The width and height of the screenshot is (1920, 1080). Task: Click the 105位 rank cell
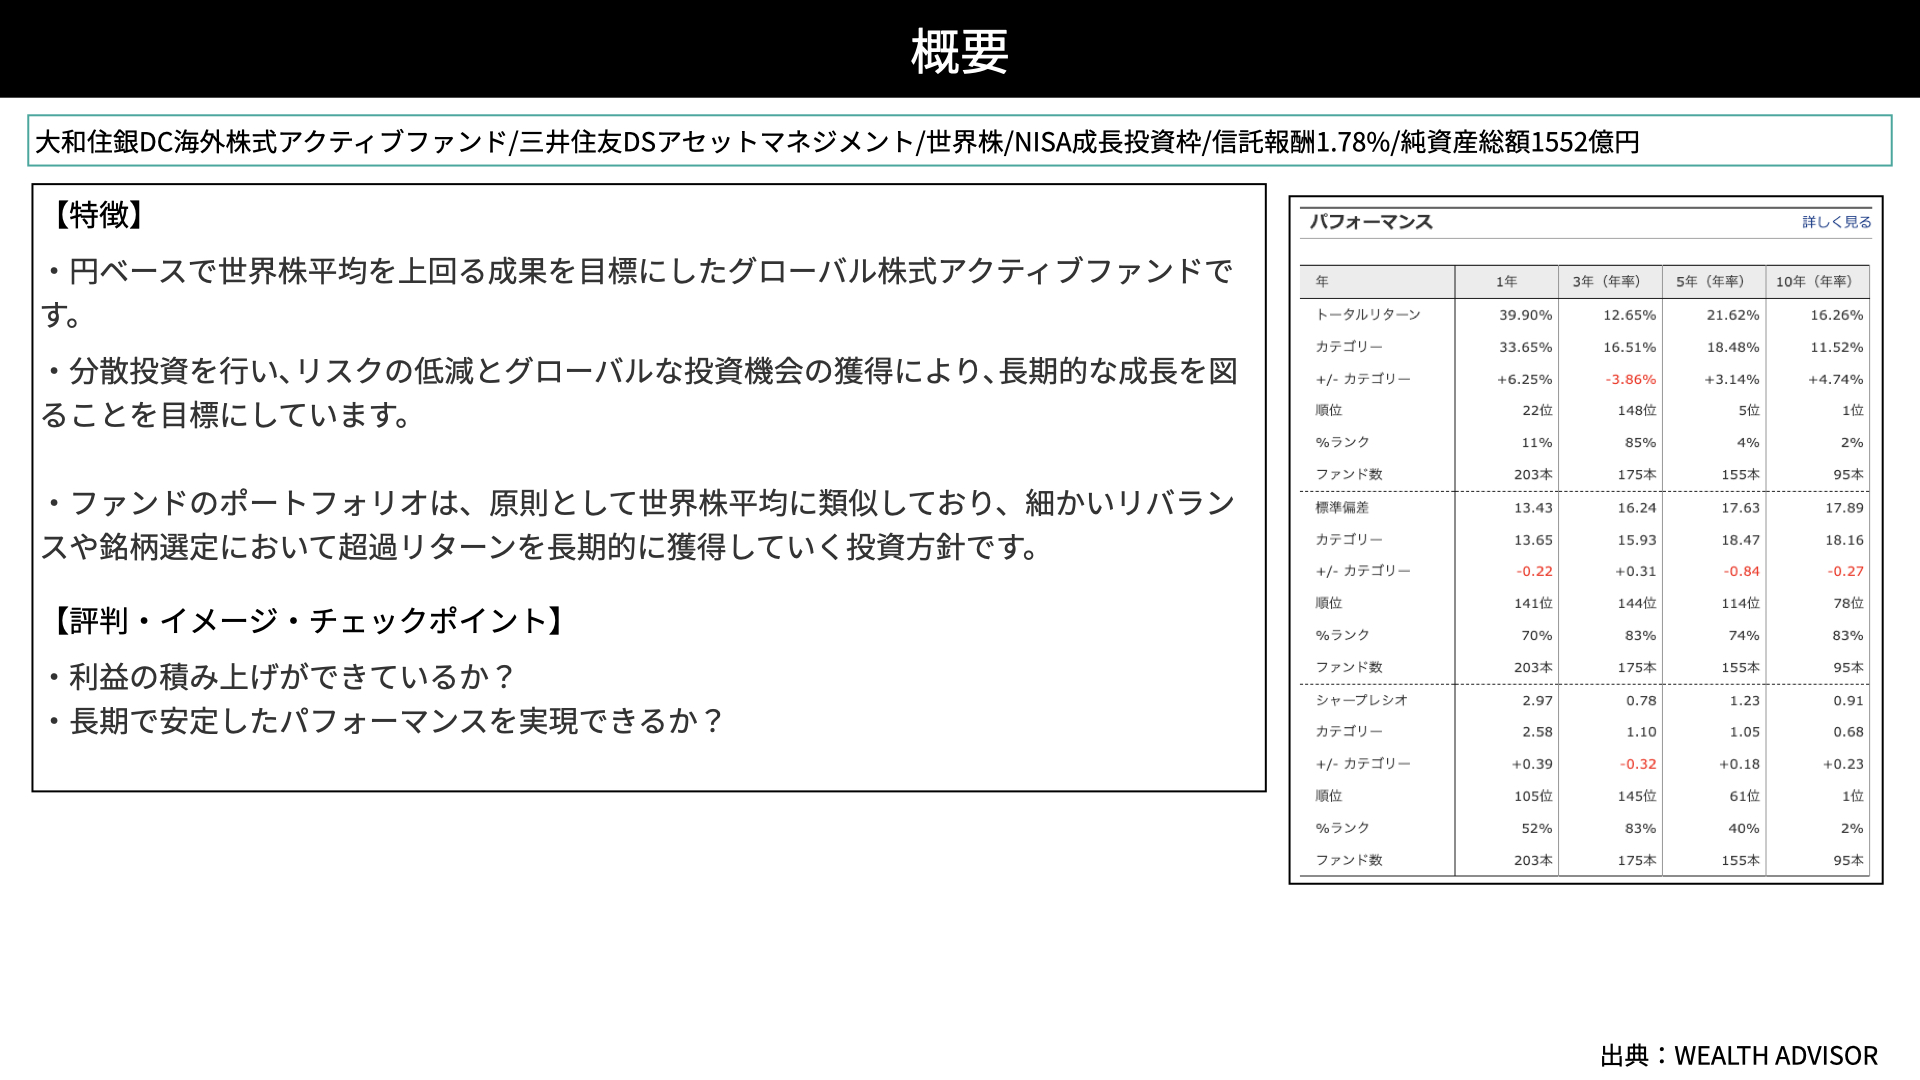click(x=1533, y=797)
